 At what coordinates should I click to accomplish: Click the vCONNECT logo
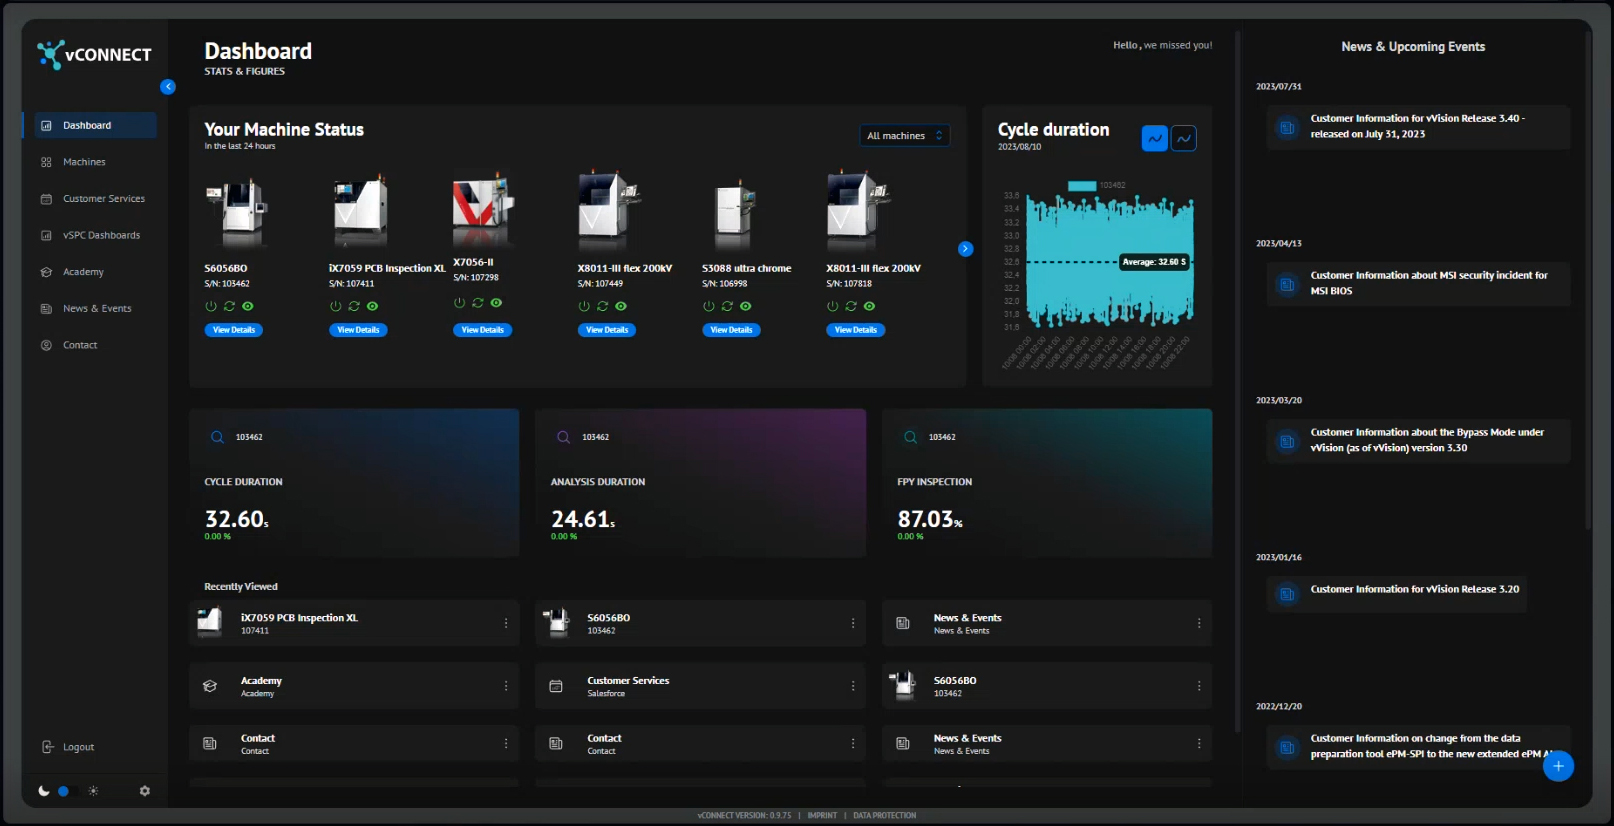point(94,54)
